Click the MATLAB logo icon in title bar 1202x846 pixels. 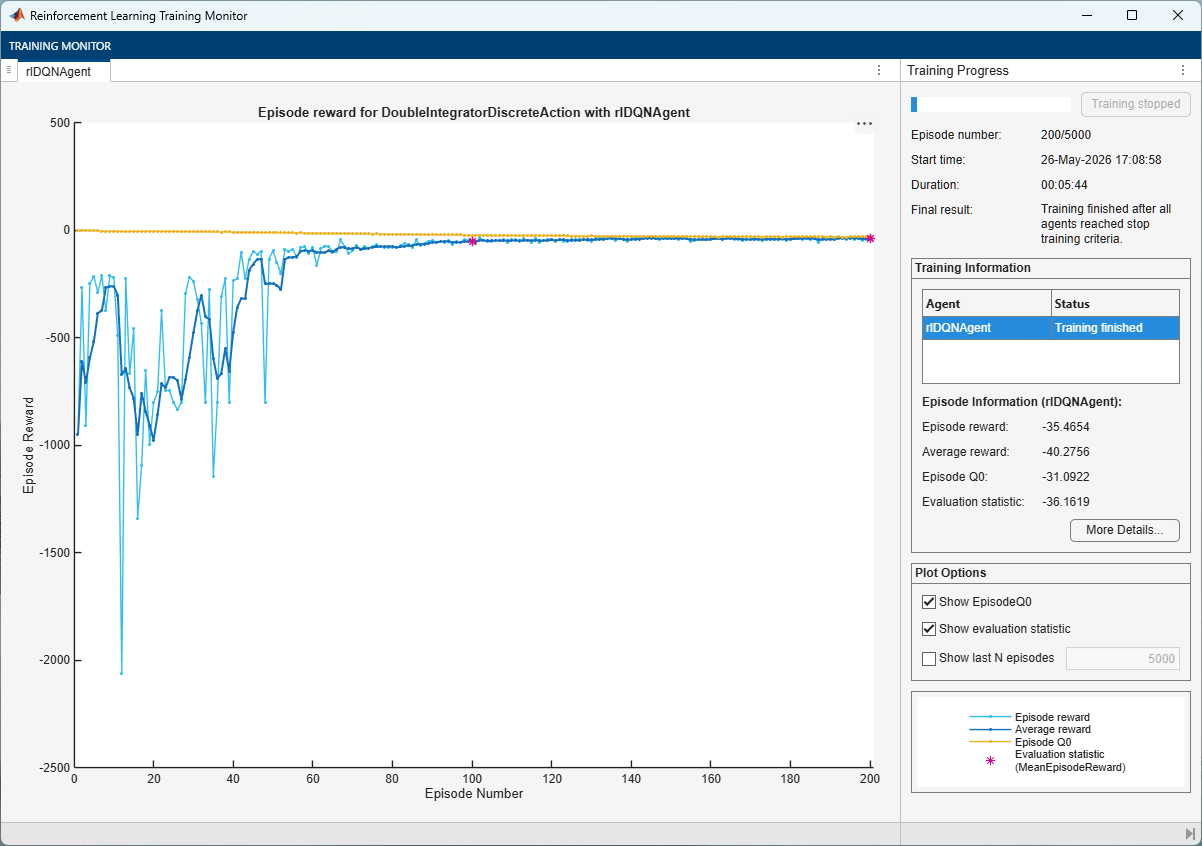[16, 15]
